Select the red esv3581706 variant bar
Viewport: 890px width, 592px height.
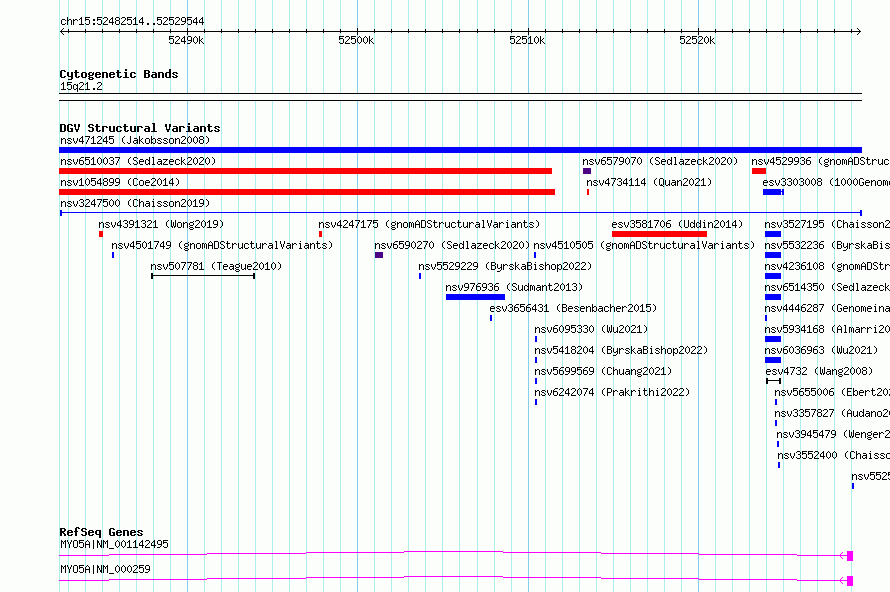pos(659,234)
